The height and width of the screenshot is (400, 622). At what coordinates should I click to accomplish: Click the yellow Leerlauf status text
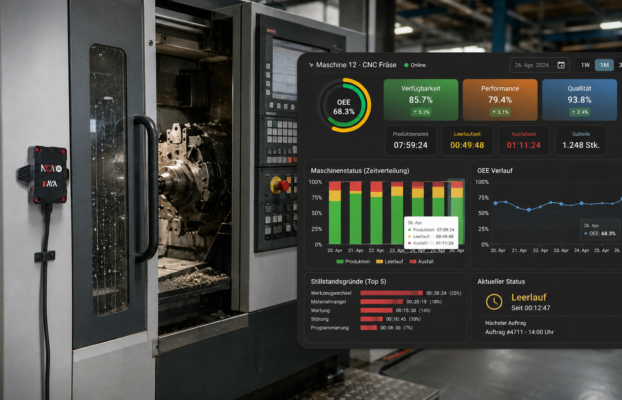coord(529,297)
